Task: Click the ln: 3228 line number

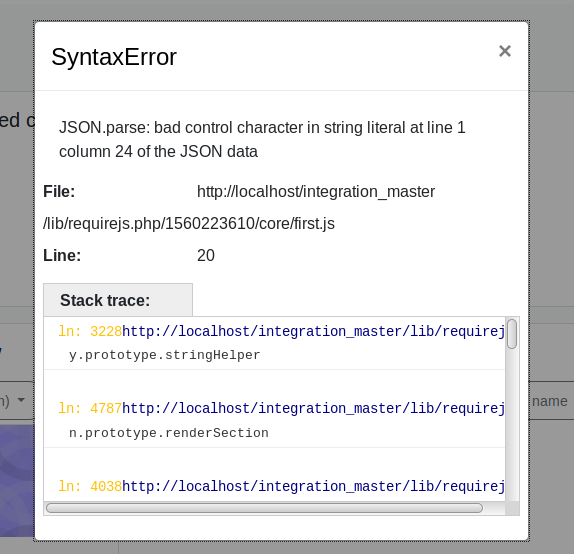Action: [90, 331]
